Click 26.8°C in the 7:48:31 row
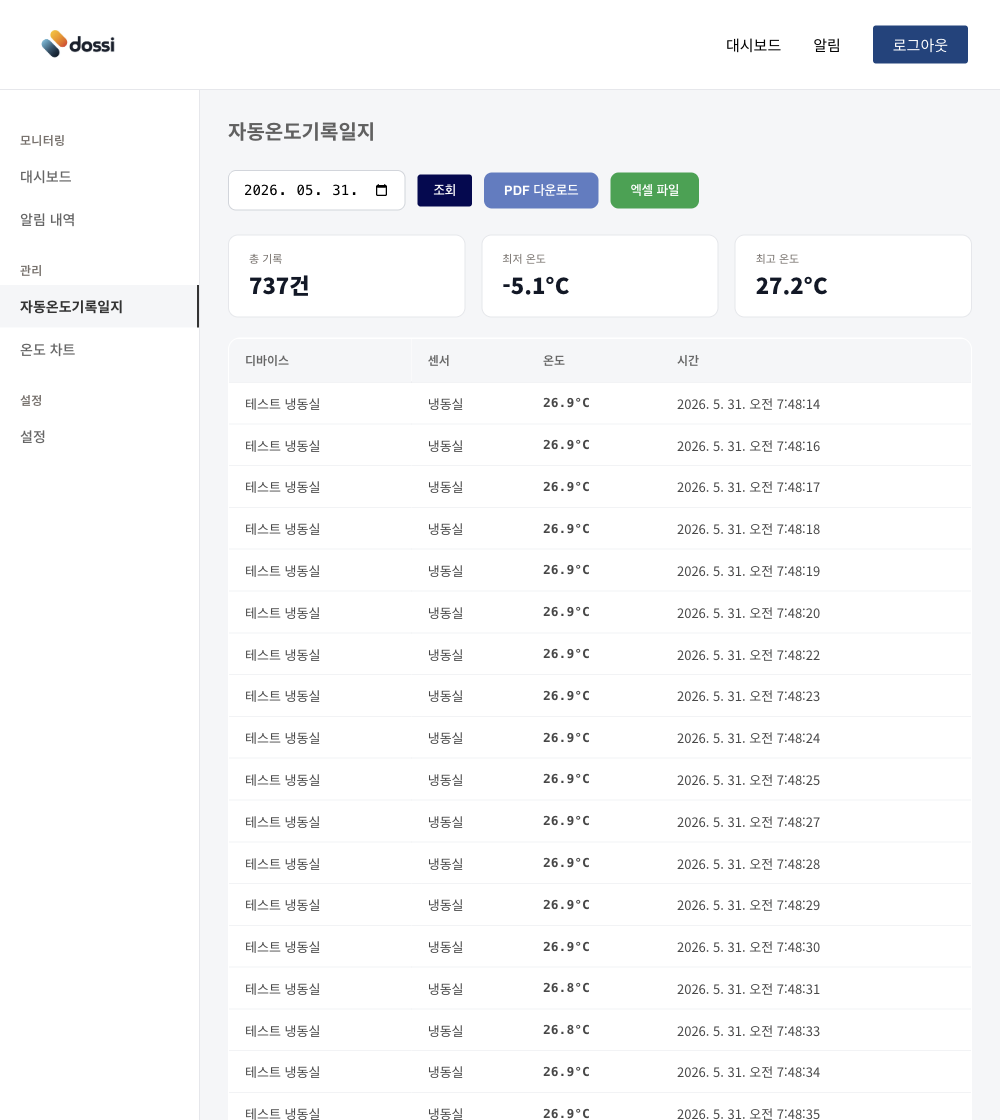The height and width of the screenshot is (1120, 1000). [x=566, y=988]
